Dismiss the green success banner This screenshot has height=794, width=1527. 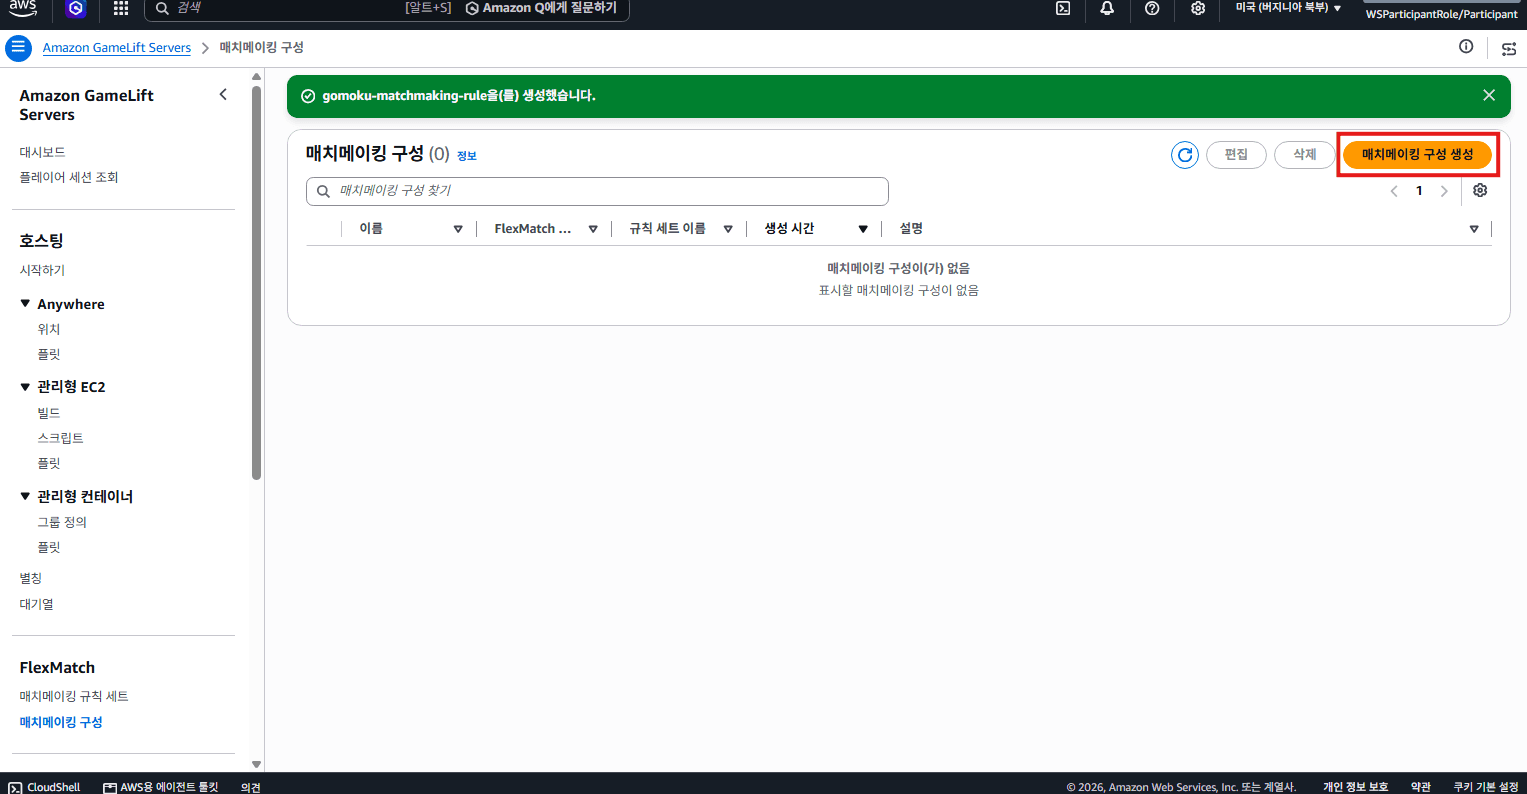point(1489,95)
